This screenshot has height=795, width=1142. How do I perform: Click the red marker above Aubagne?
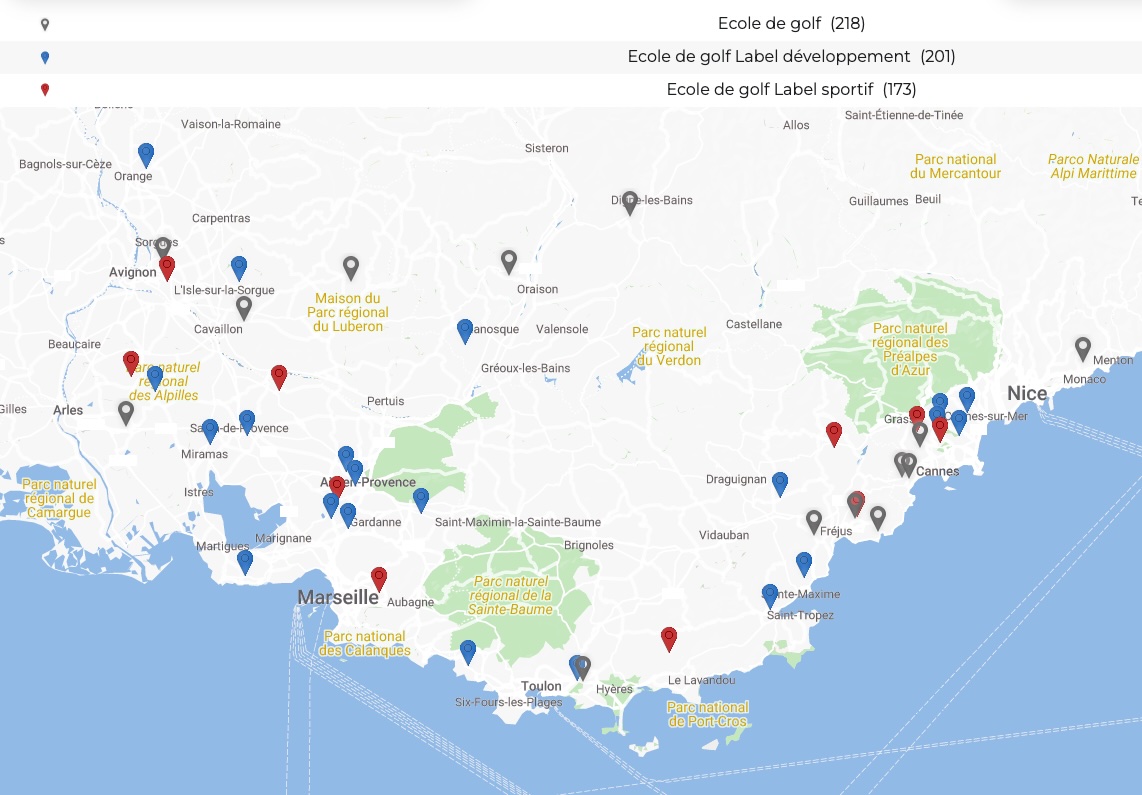(x=379, y=578)
